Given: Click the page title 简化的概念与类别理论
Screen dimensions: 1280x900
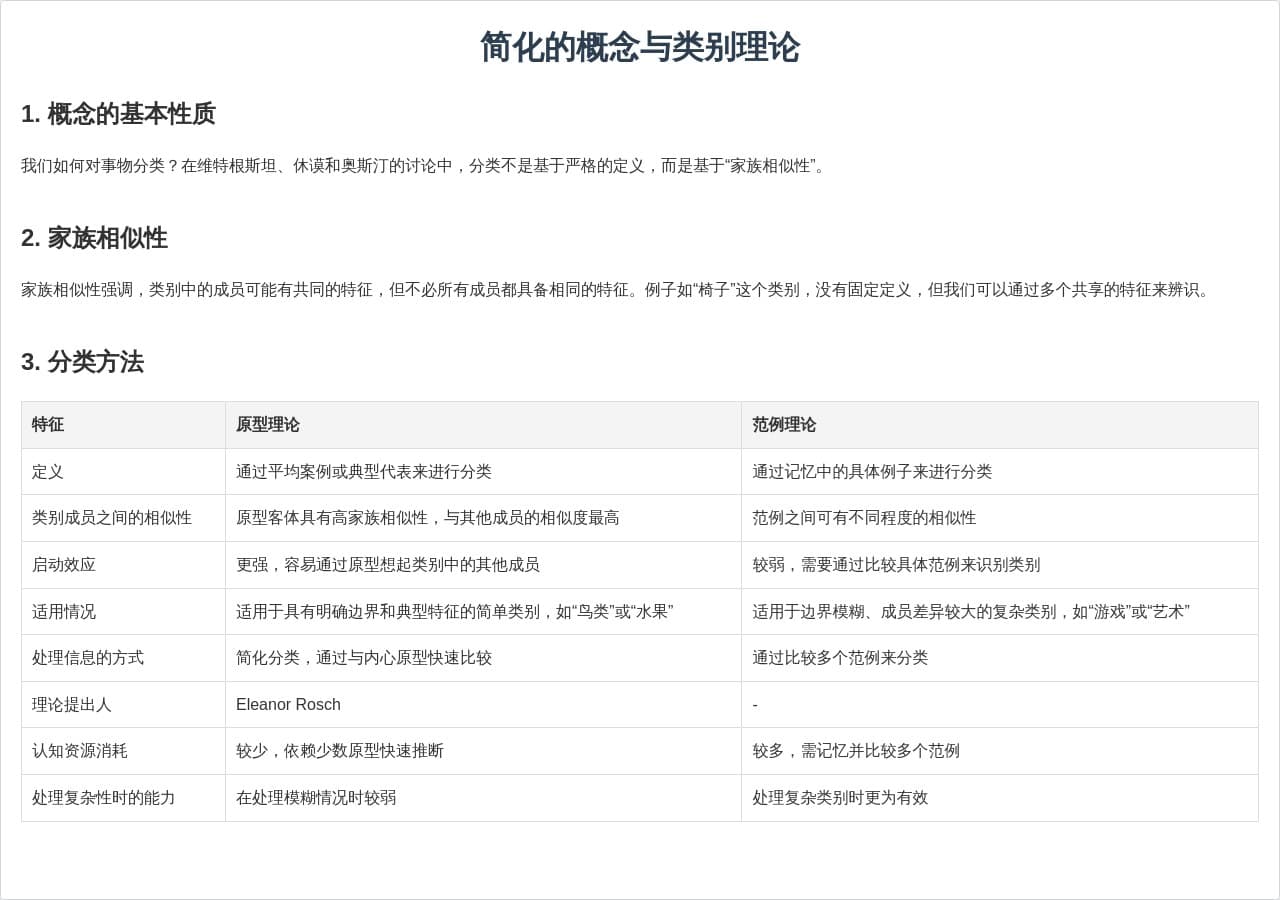Looking at the screenshot, I should click(640, 47).
